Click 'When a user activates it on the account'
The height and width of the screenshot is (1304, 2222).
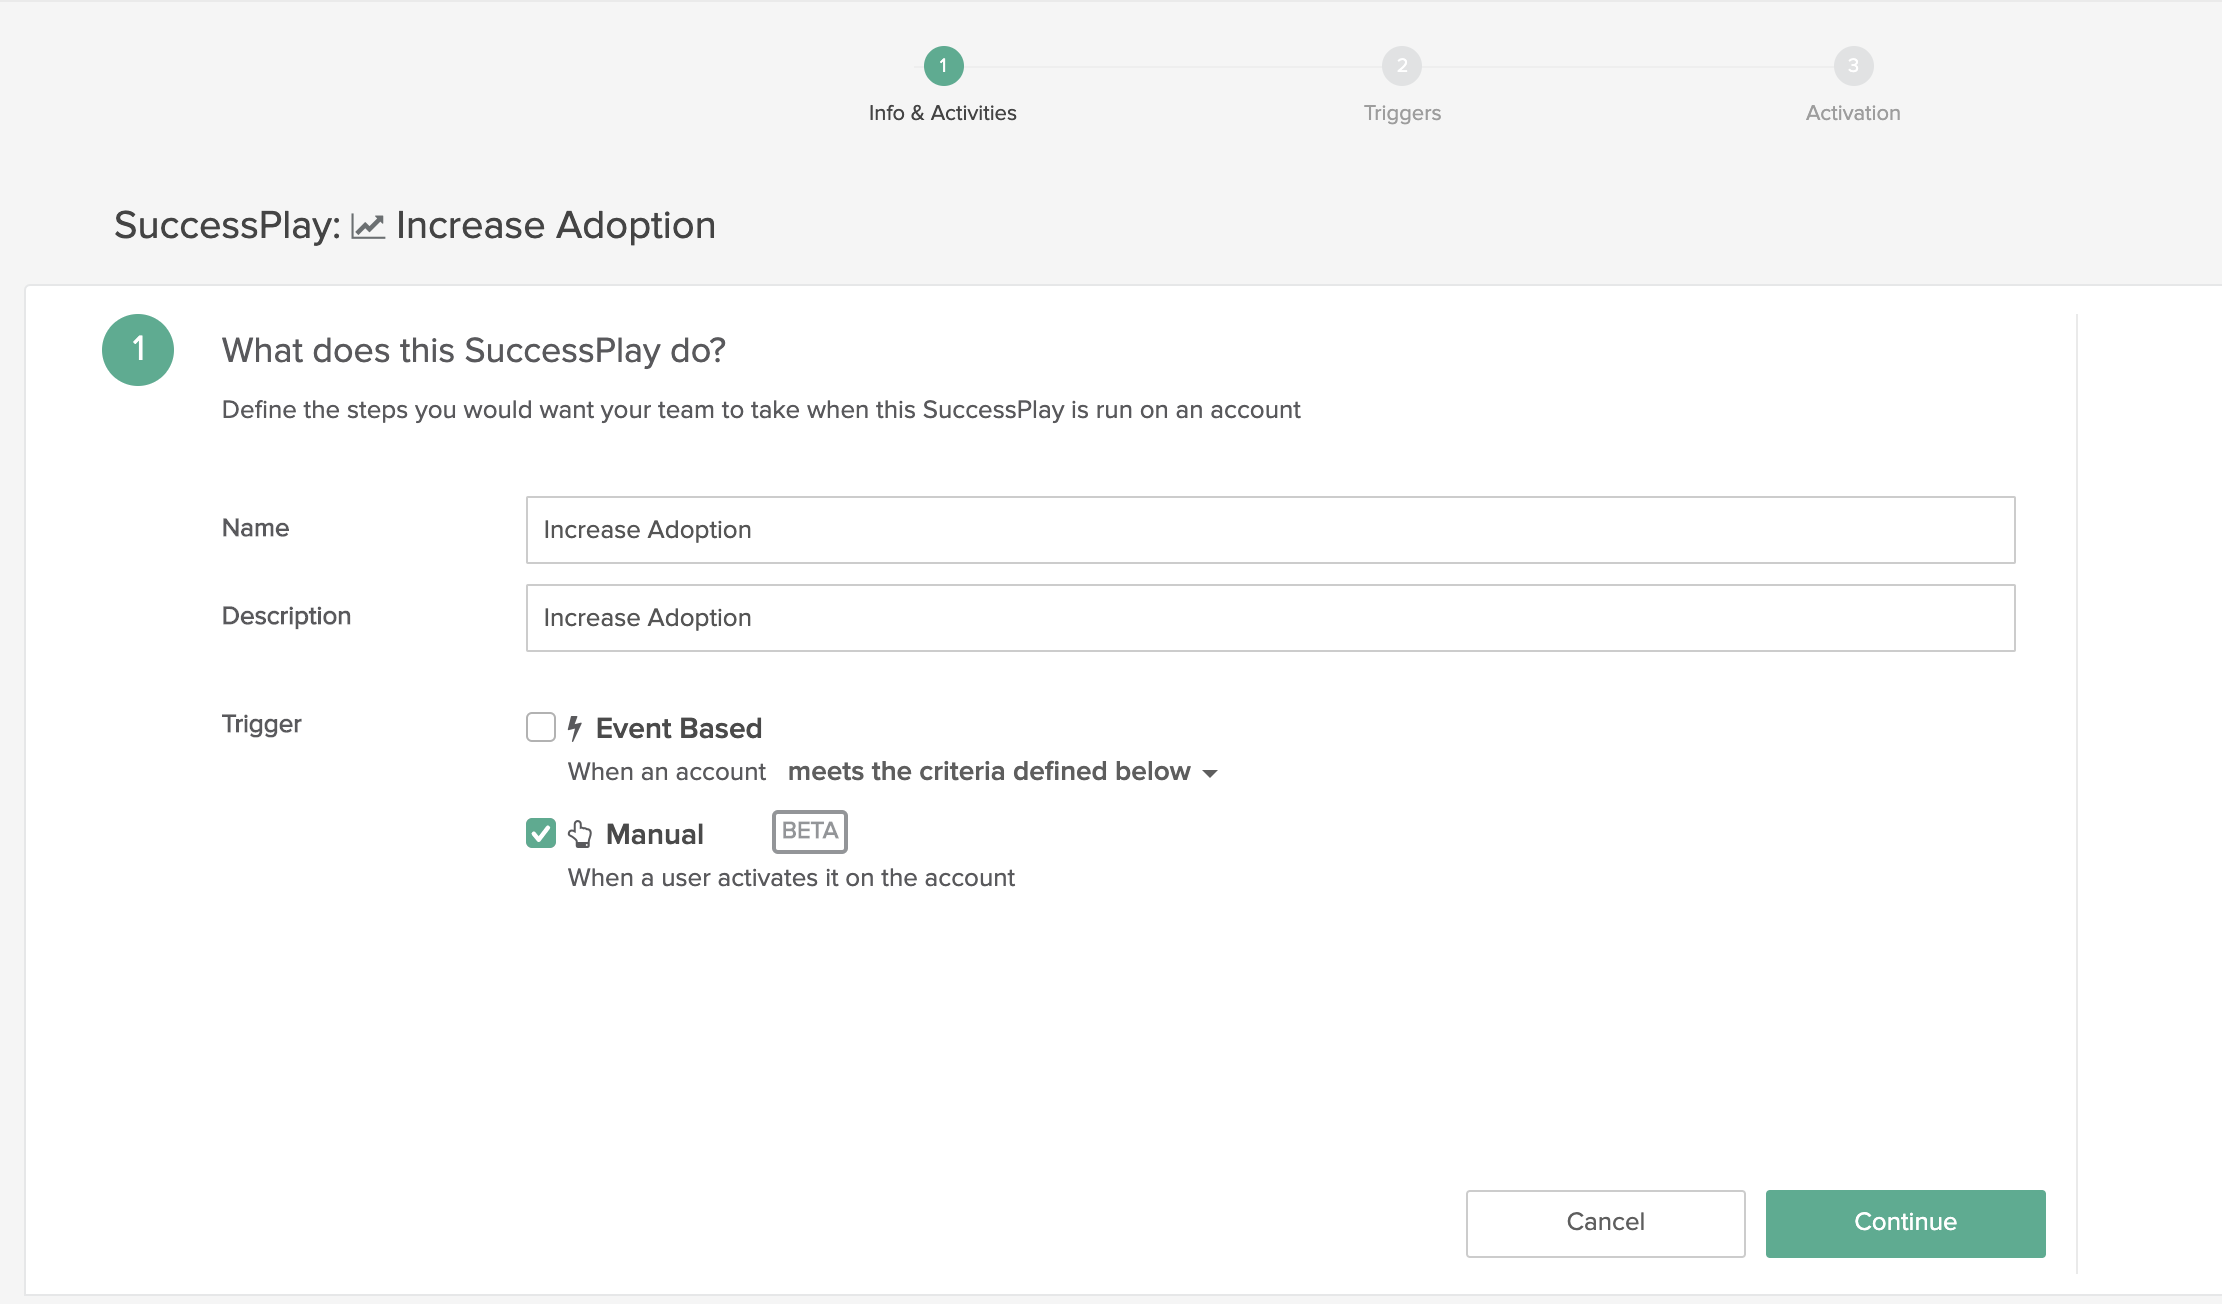791,878
